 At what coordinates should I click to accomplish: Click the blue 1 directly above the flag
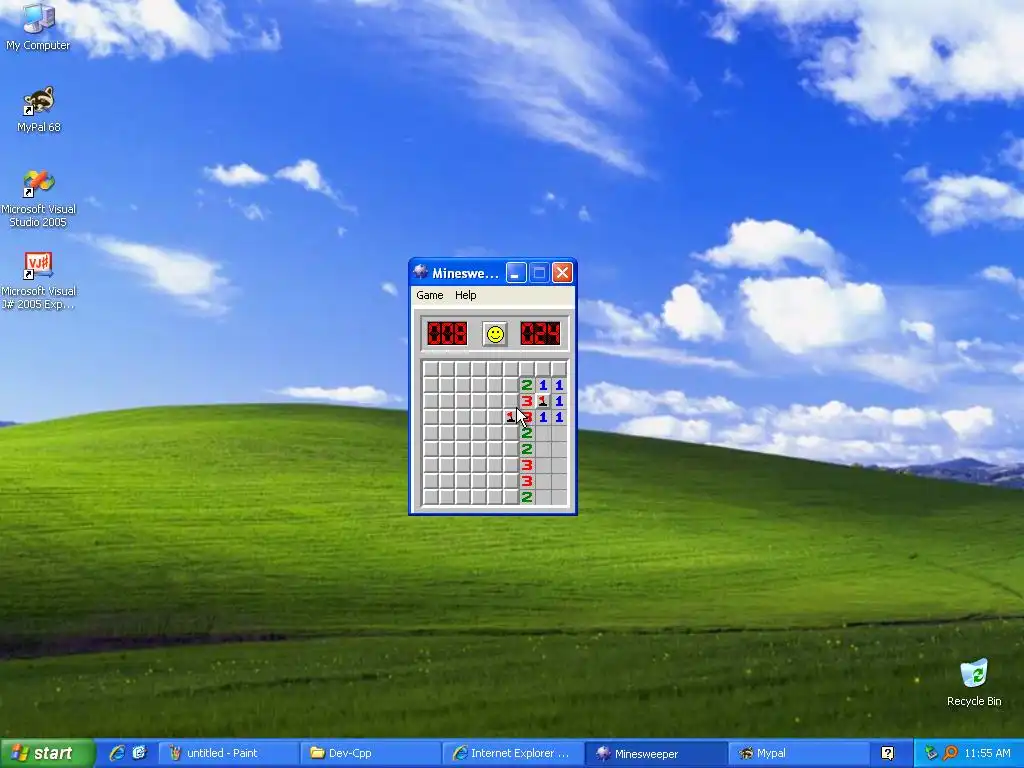pyautogui.click(x=543, y=385)
